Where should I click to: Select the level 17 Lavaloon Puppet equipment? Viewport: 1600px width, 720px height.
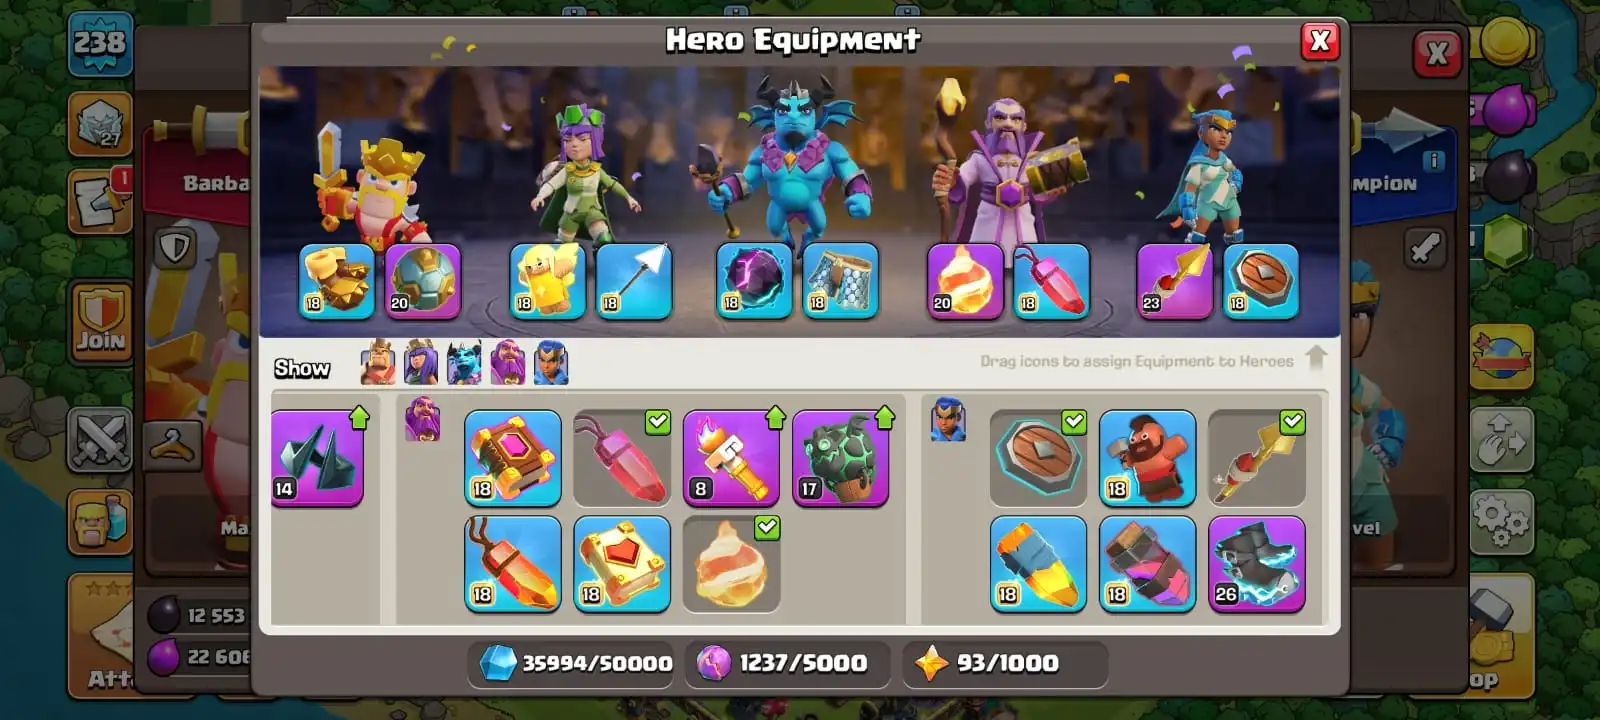(x=840, y=458)
